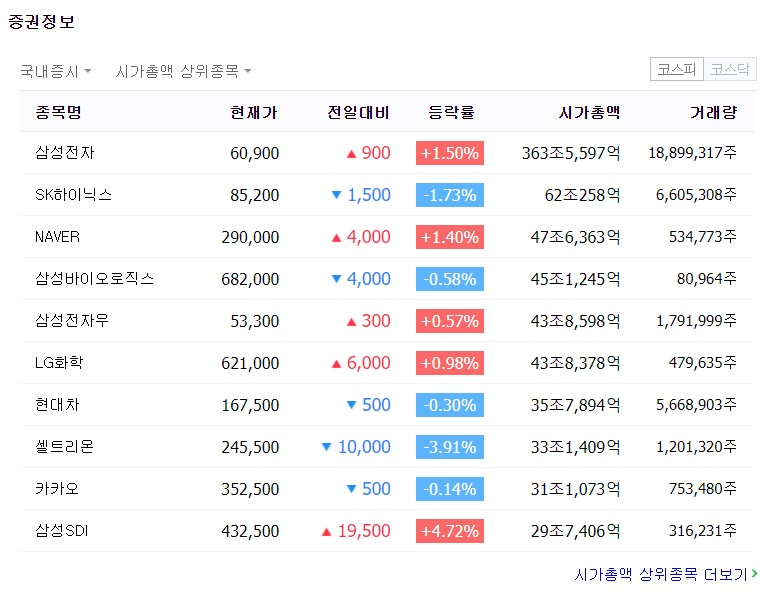
Task: Click the 18,899,317주 volume value
Action: pyautogui.click(x=693, y=152)
